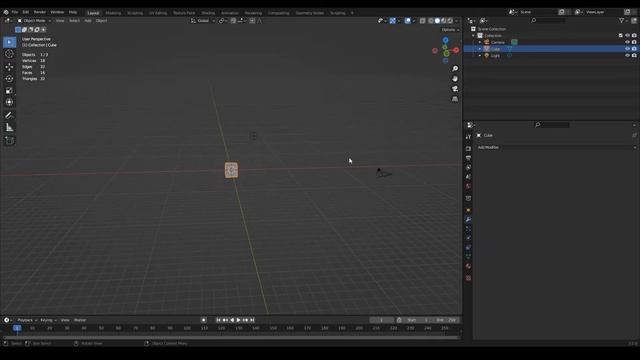
Task: Click the pan view hand icon
Action: [455, 79]
